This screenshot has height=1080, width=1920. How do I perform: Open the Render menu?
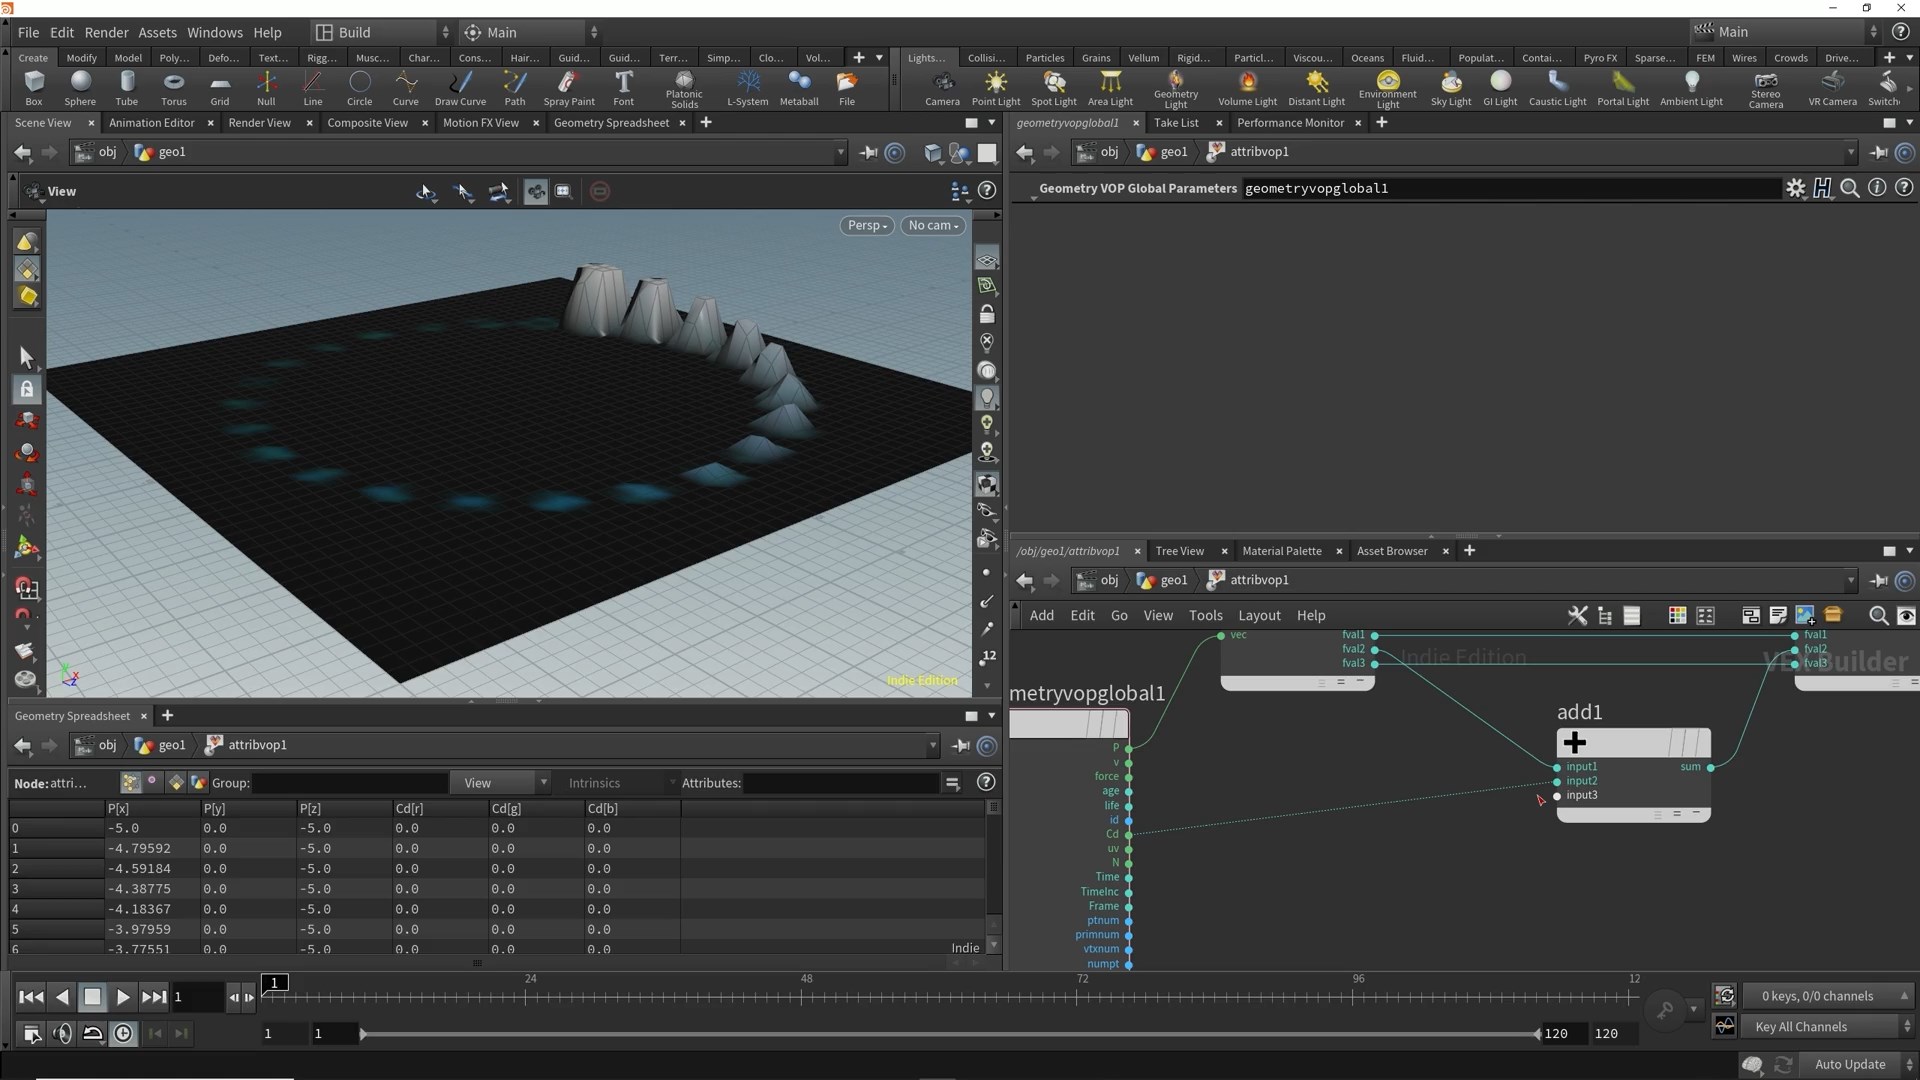(x=106, y=32)
